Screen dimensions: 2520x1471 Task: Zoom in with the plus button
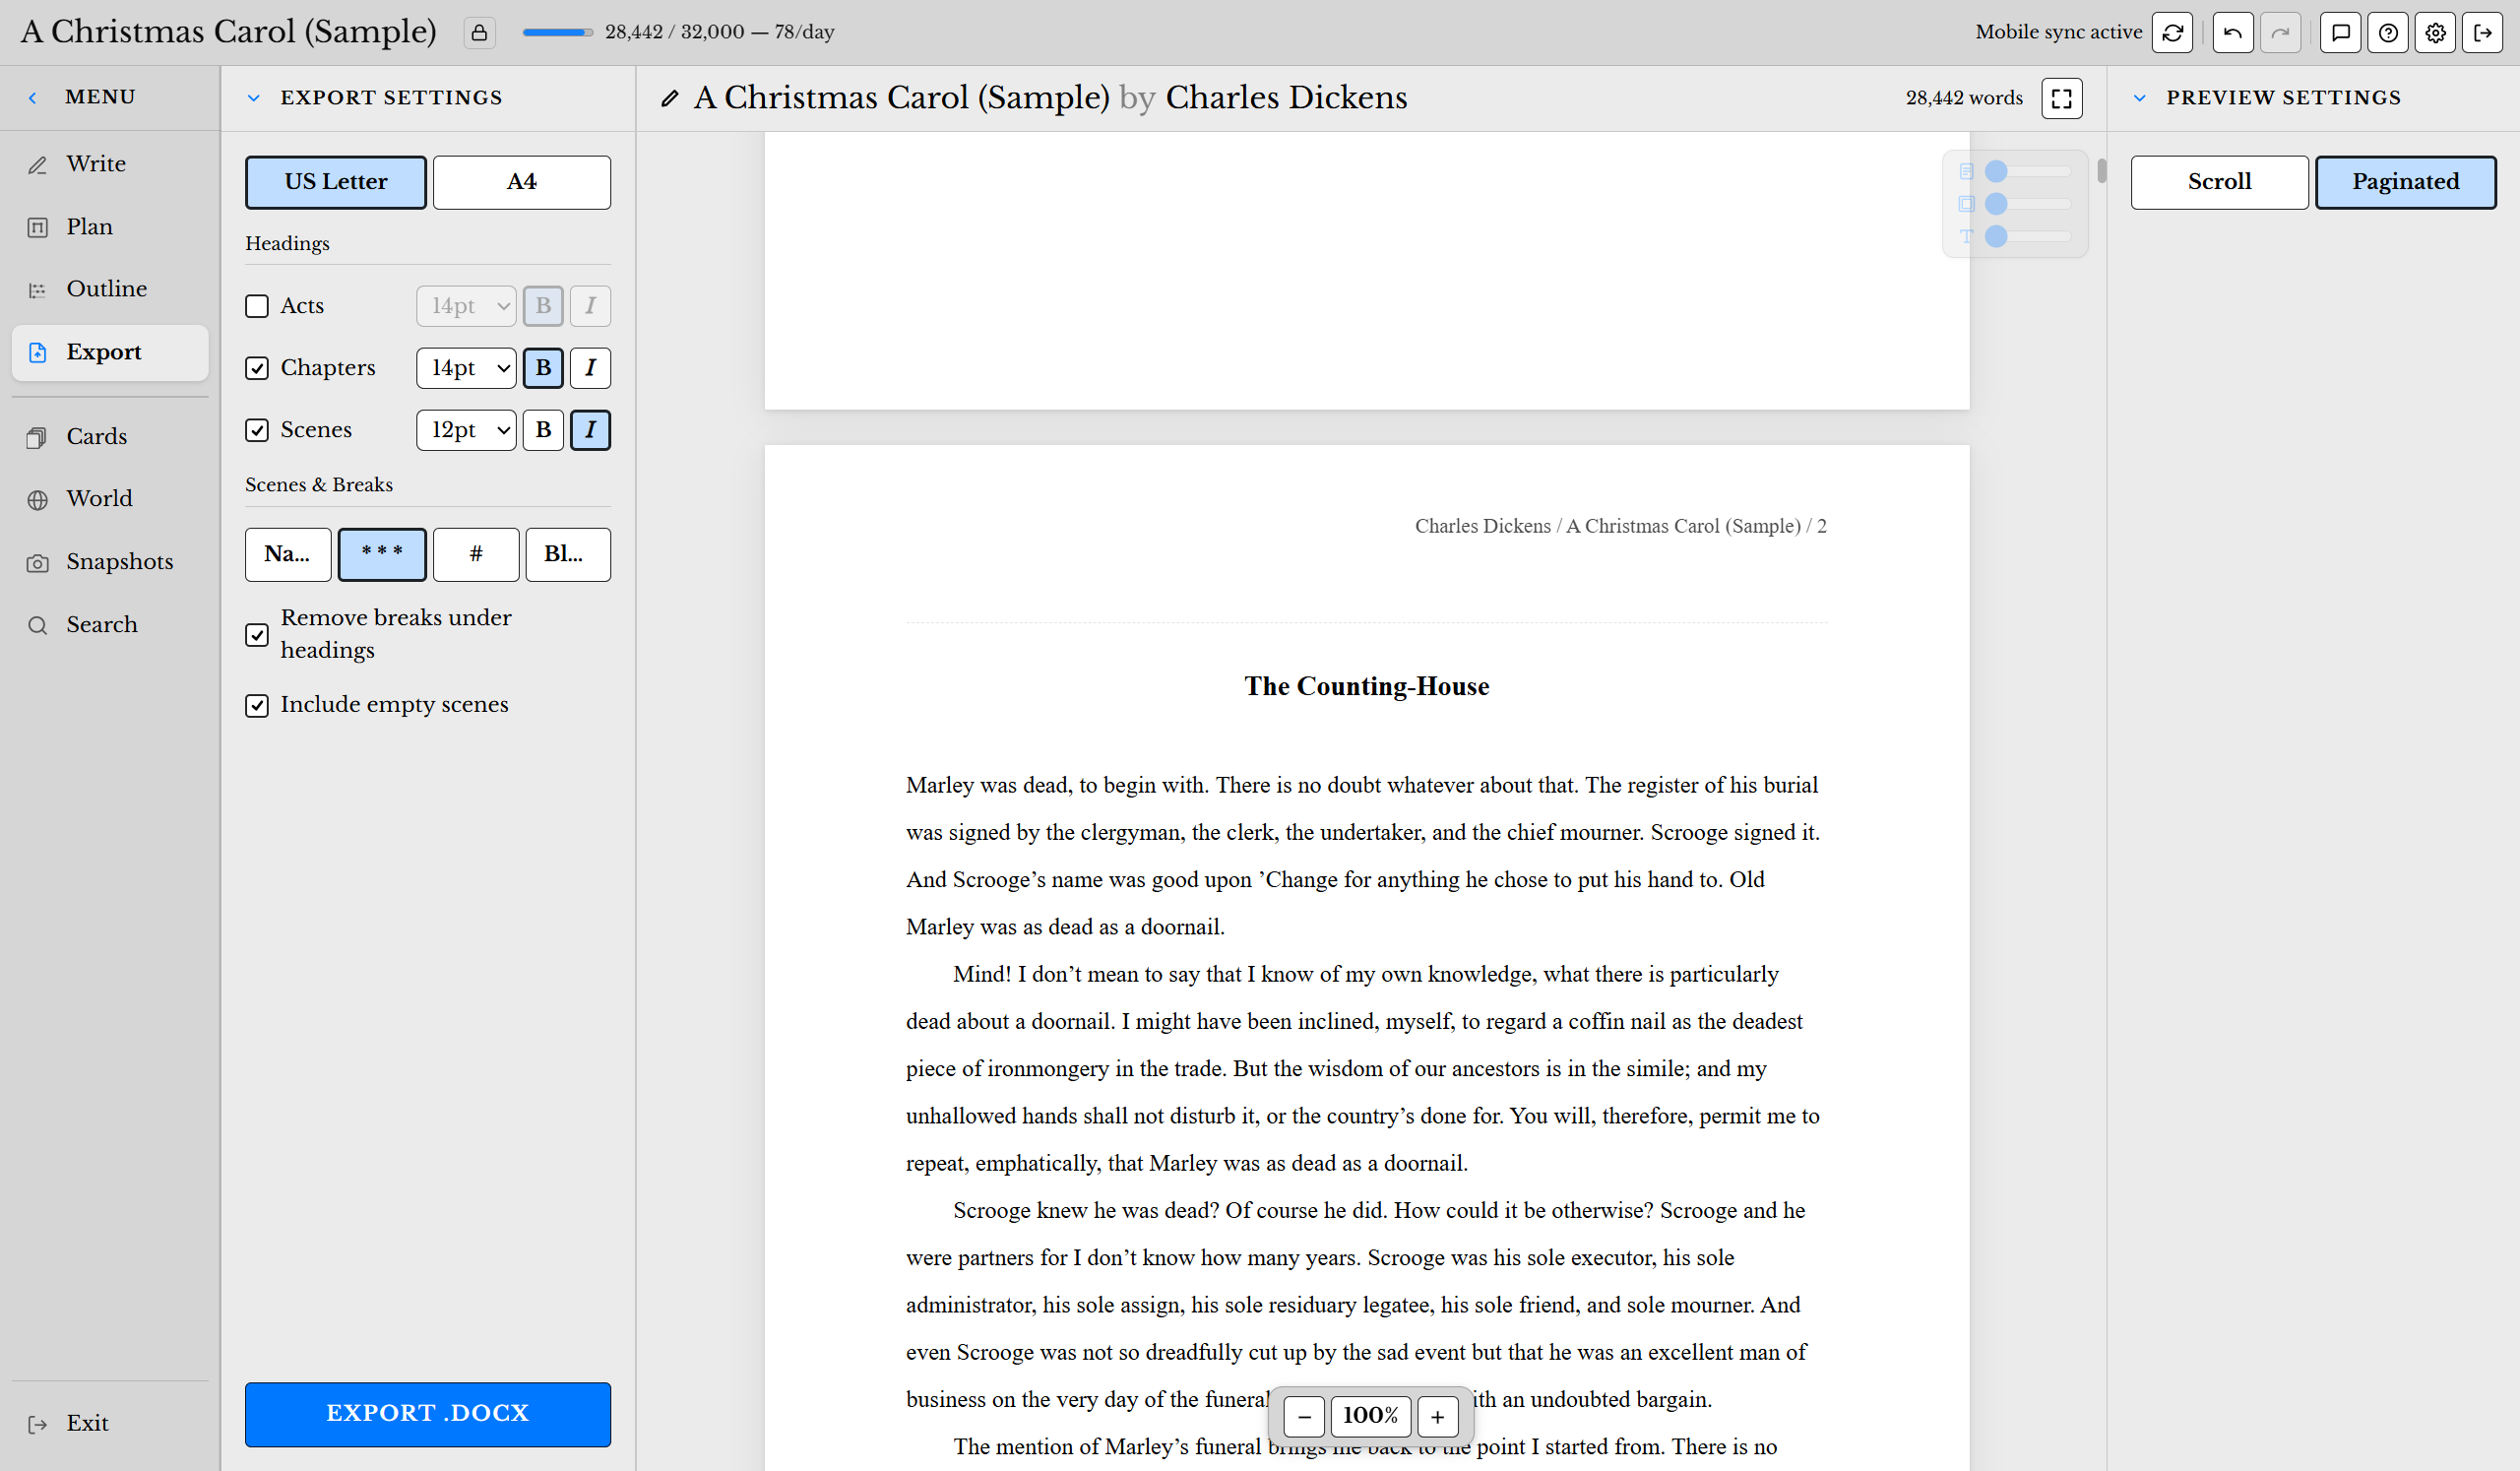pos(1437,1416)
